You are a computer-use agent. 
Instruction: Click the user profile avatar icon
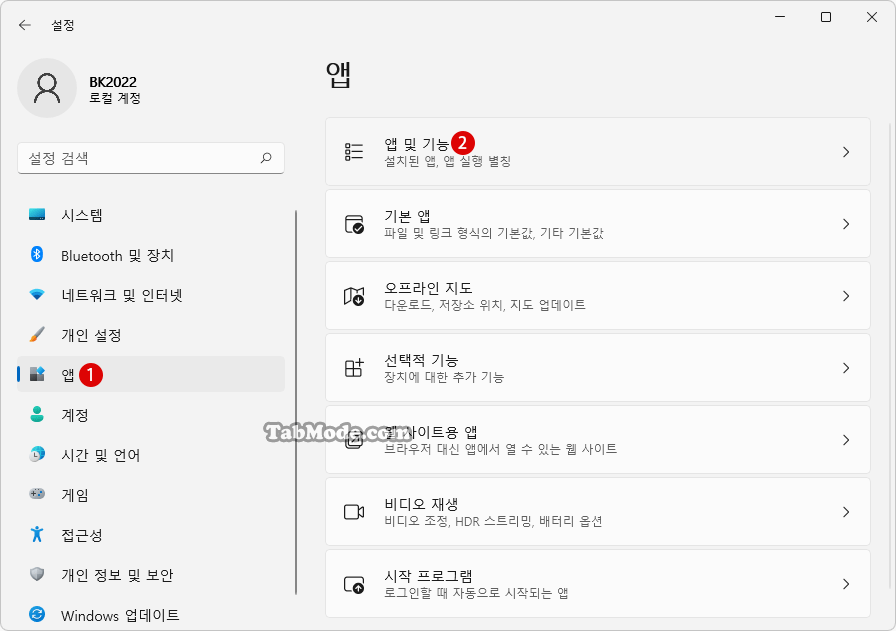pyautogui.click(x=47, y=88)
